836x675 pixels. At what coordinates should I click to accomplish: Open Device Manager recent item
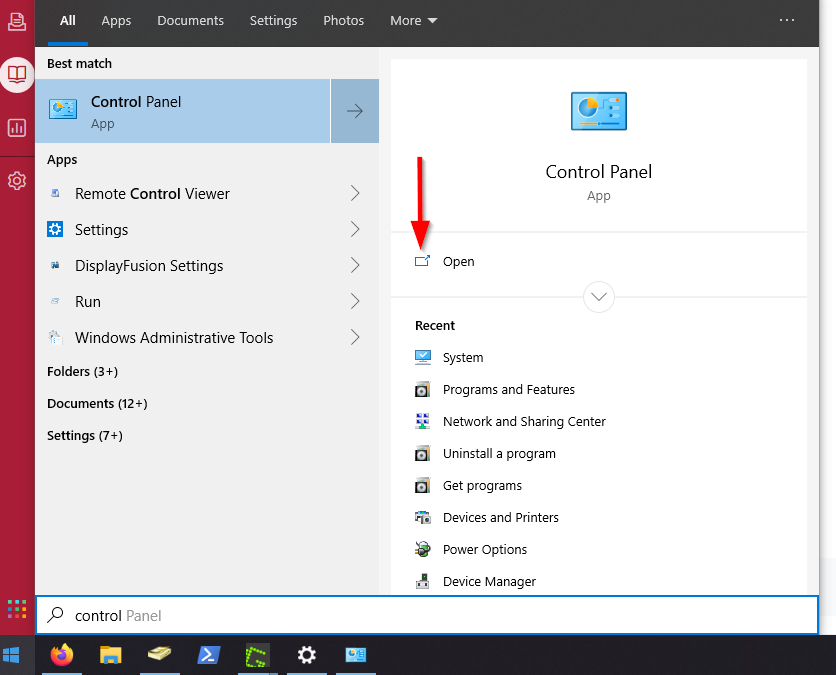click(489, 582)
